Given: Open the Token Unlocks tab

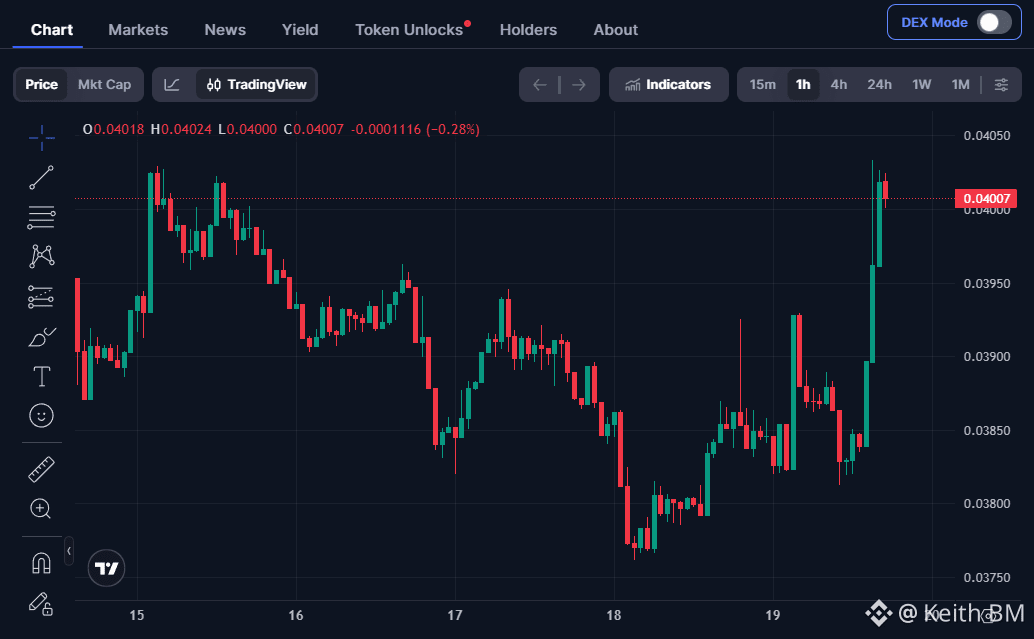Looking at the screenshot, I should coord(409,30).
